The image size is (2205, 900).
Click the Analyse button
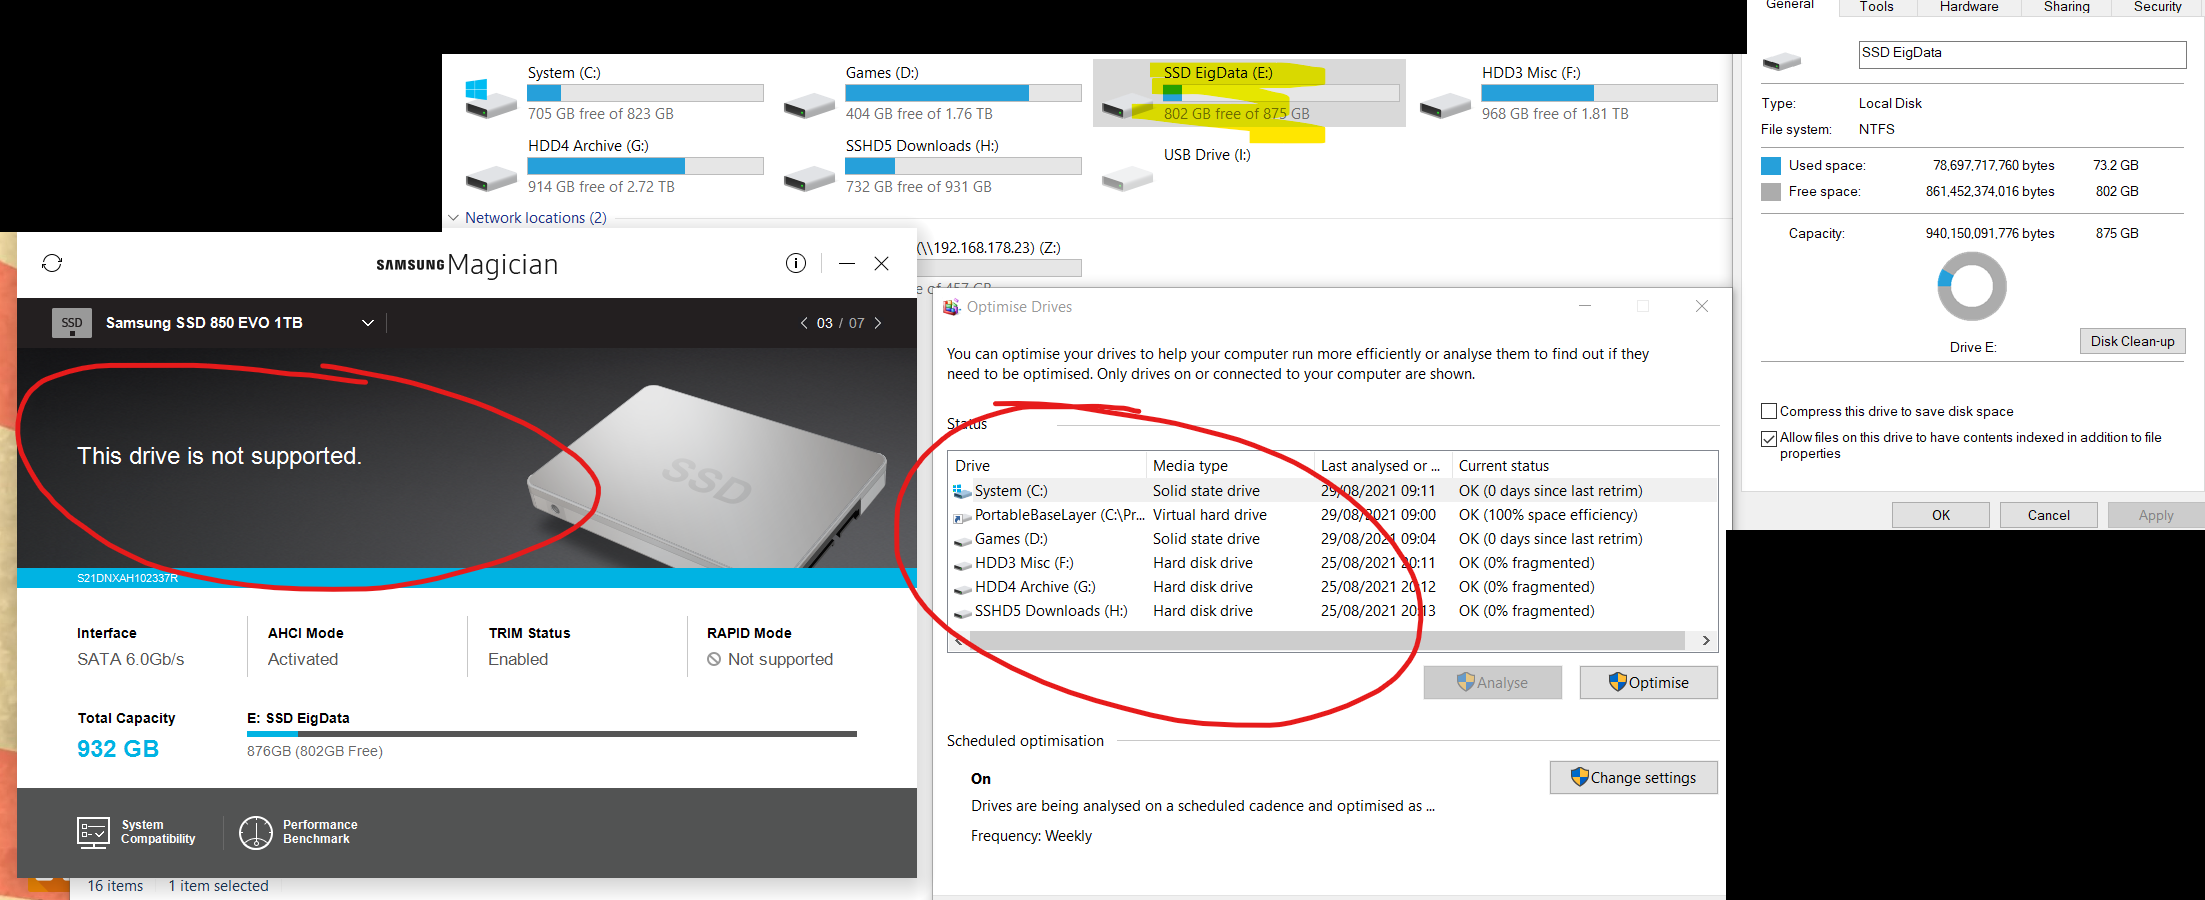click(1492, 682)
